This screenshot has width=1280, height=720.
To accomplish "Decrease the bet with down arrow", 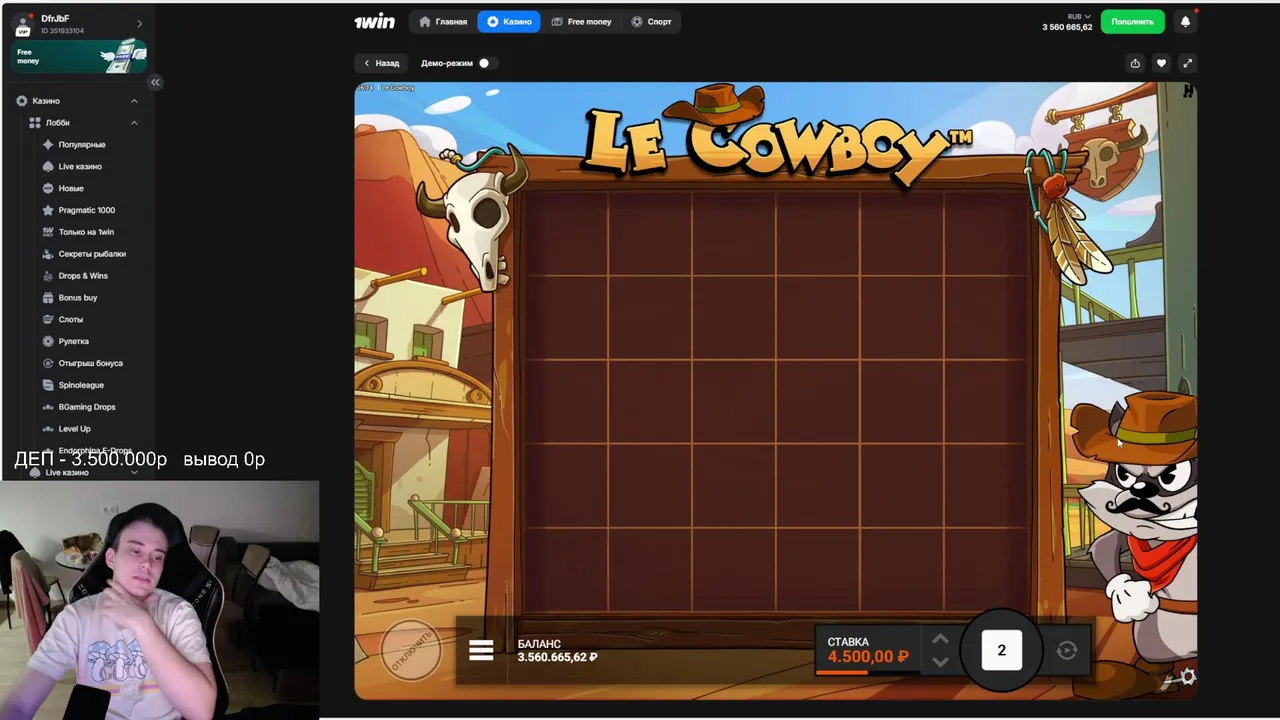I will 940,661.
